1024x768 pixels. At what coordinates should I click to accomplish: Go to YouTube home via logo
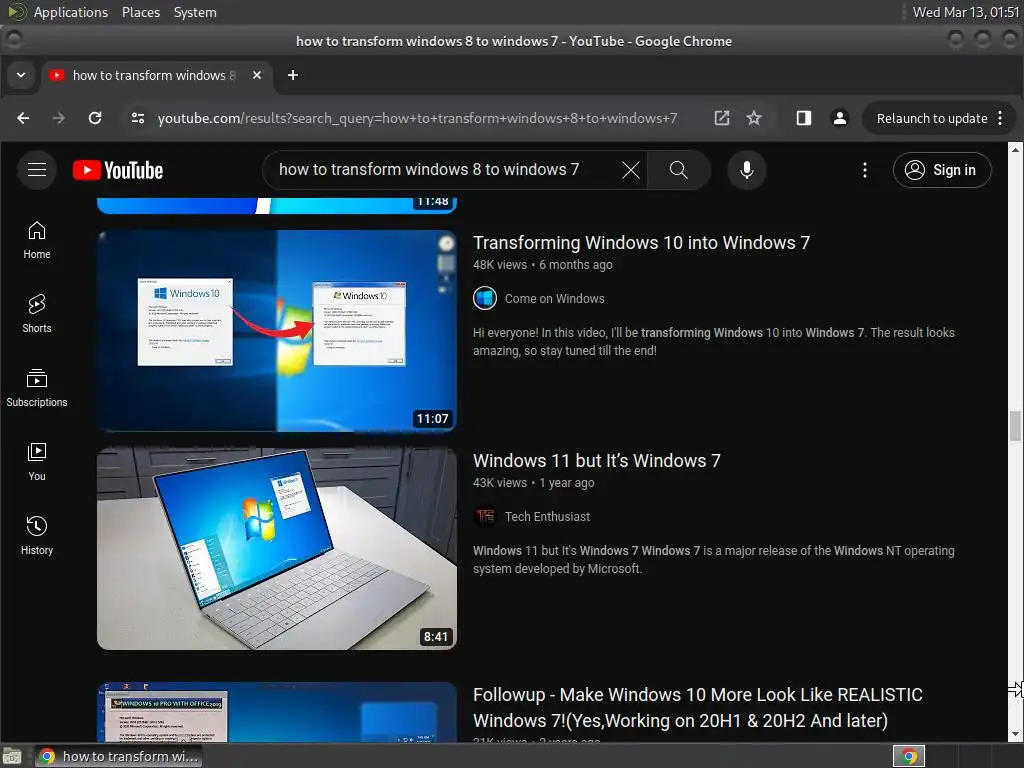[x=118, y=170]
